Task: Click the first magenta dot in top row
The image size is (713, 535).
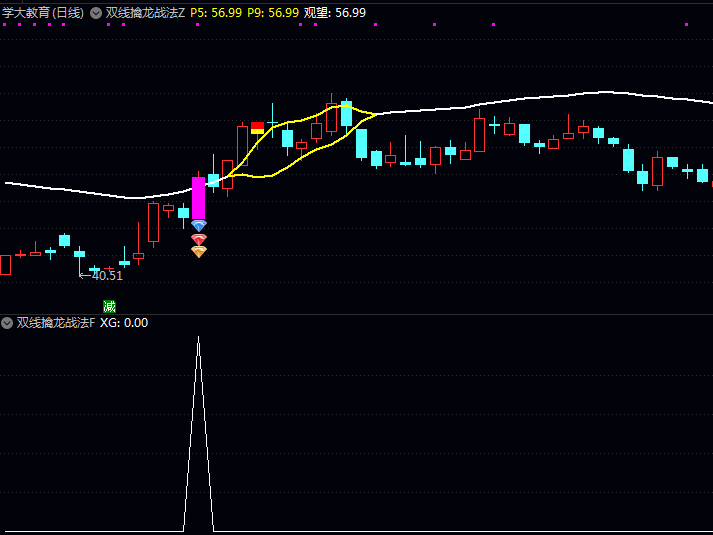Action: (x=4, y=24)
